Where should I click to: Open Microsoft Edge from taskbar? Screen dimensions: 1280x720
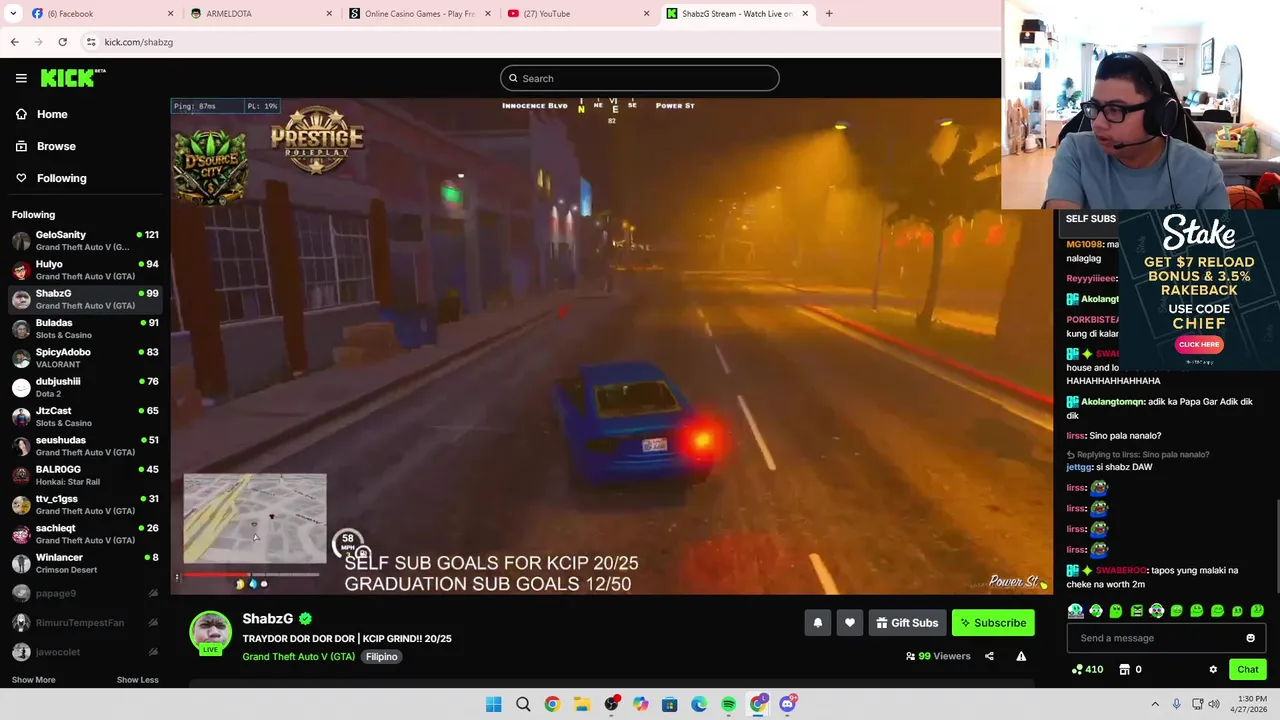click(x=699, y=705)
